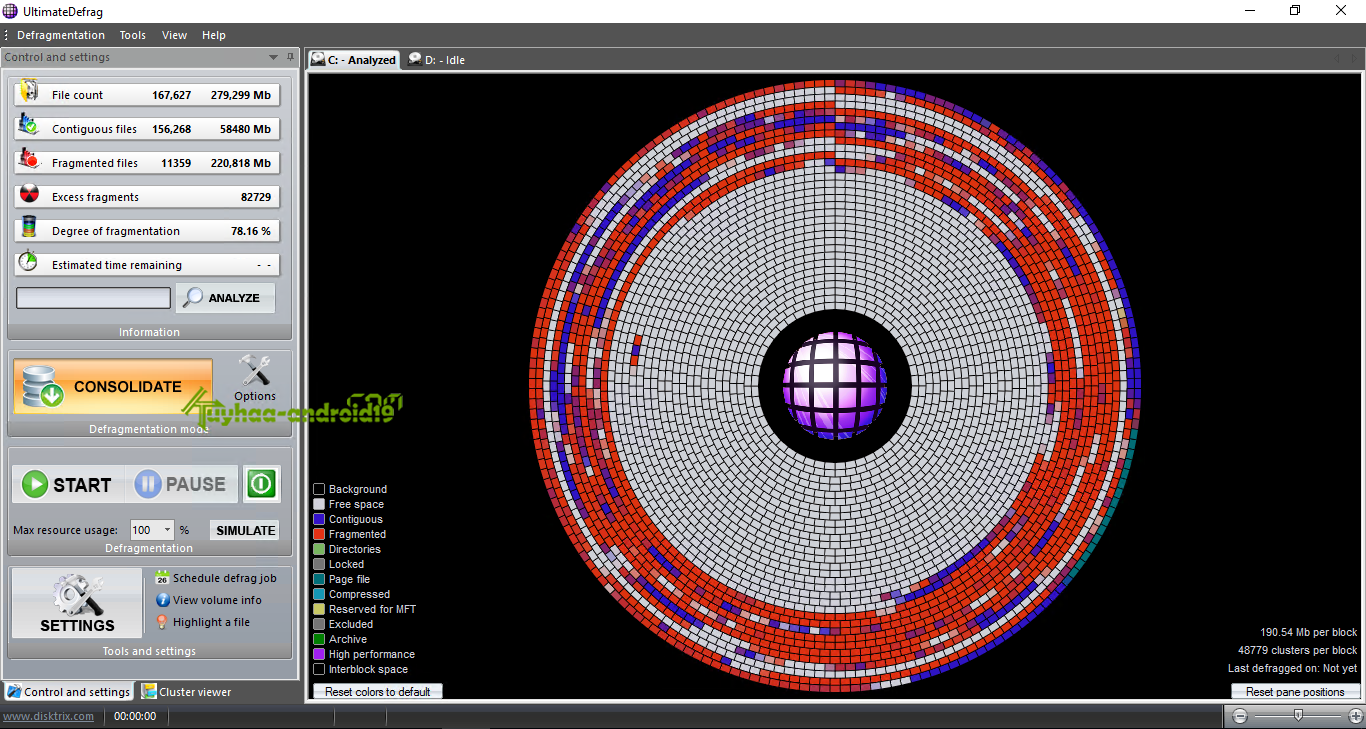The width and height of the screenshot is (1366, 729).
Task: Click the Directories color swatch
Action: pos(319,549)
